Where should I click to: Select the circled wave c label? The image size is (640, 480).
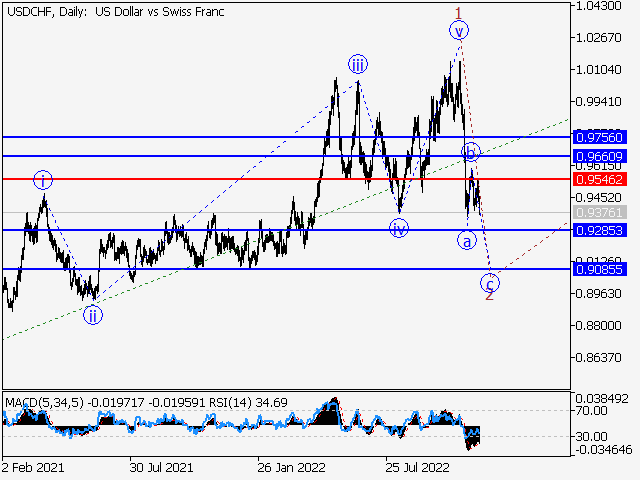tap(490, 283)
